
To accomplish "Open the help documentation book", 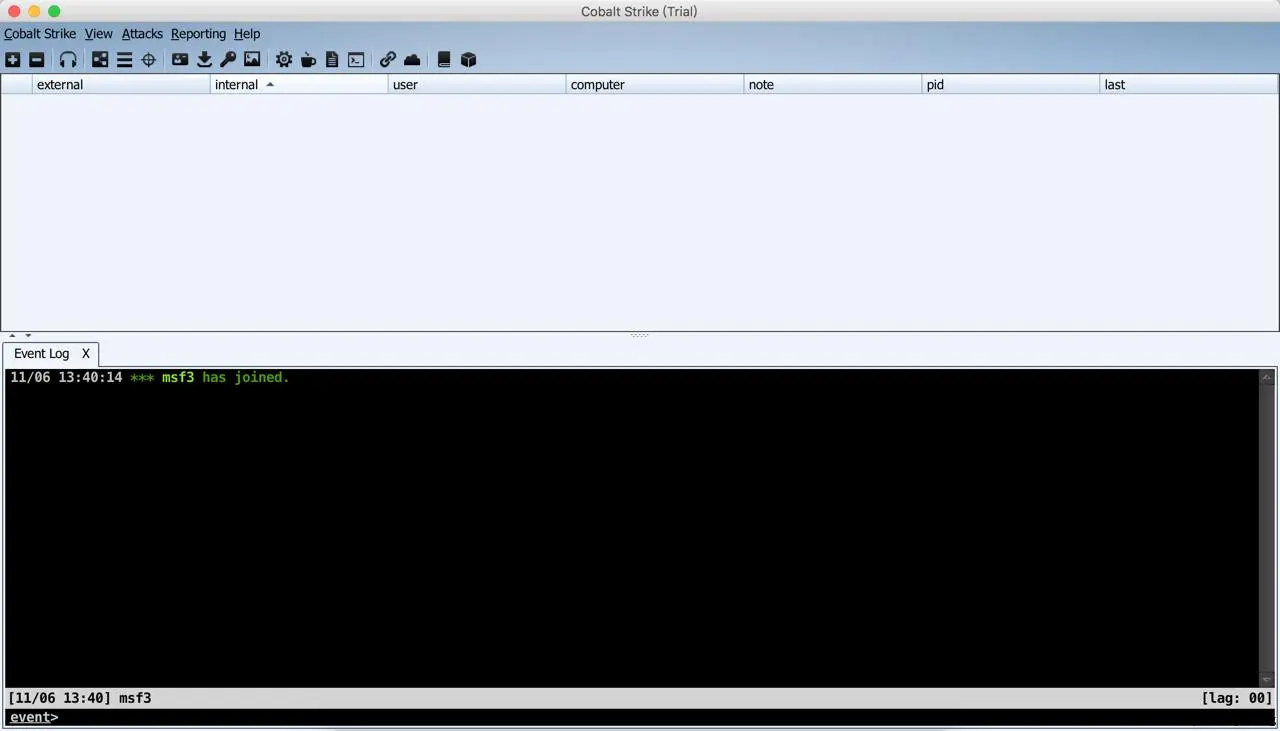I will pos(444,60).
